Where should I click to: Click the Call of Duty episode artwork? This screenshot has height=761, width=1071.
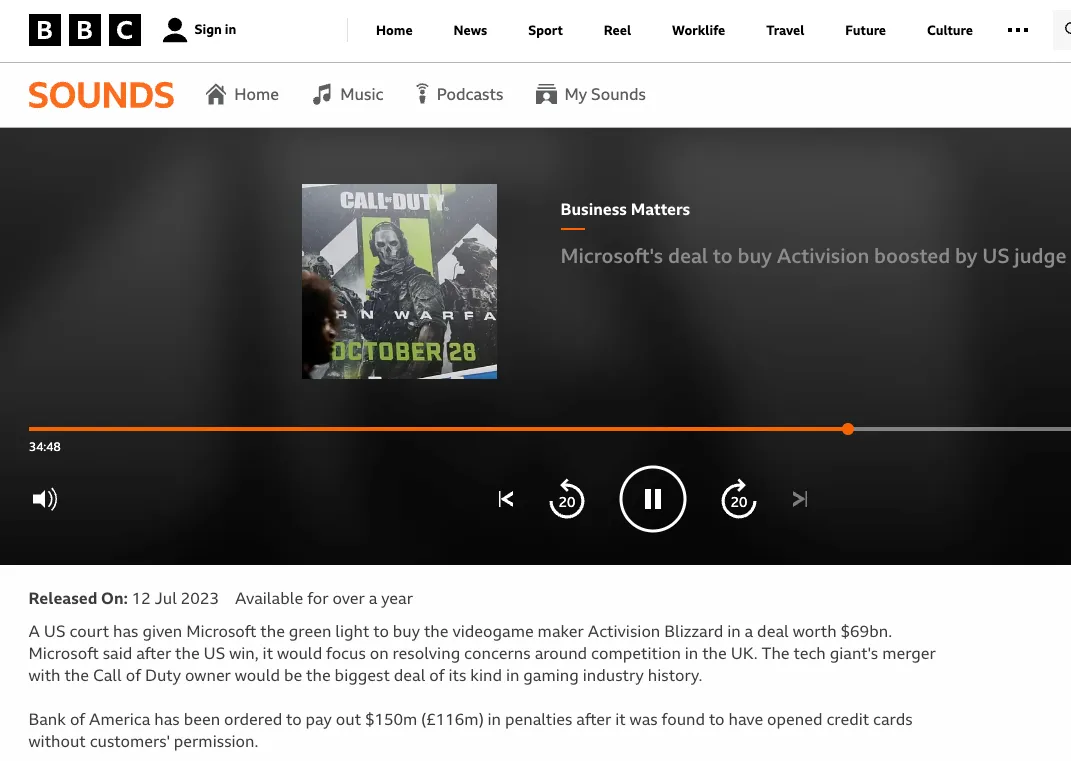[x=400, y=281]
